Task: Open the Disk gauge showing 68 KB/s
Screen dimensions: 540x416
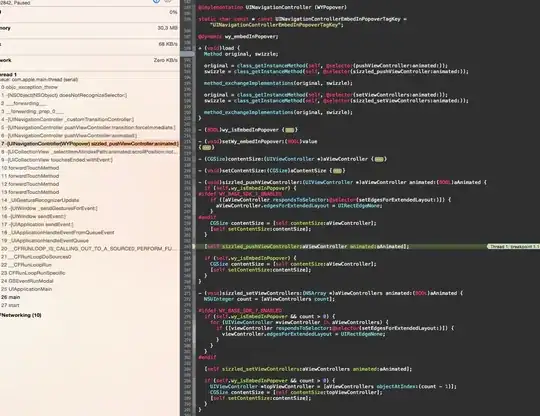Action: click(x=90, y=44)
